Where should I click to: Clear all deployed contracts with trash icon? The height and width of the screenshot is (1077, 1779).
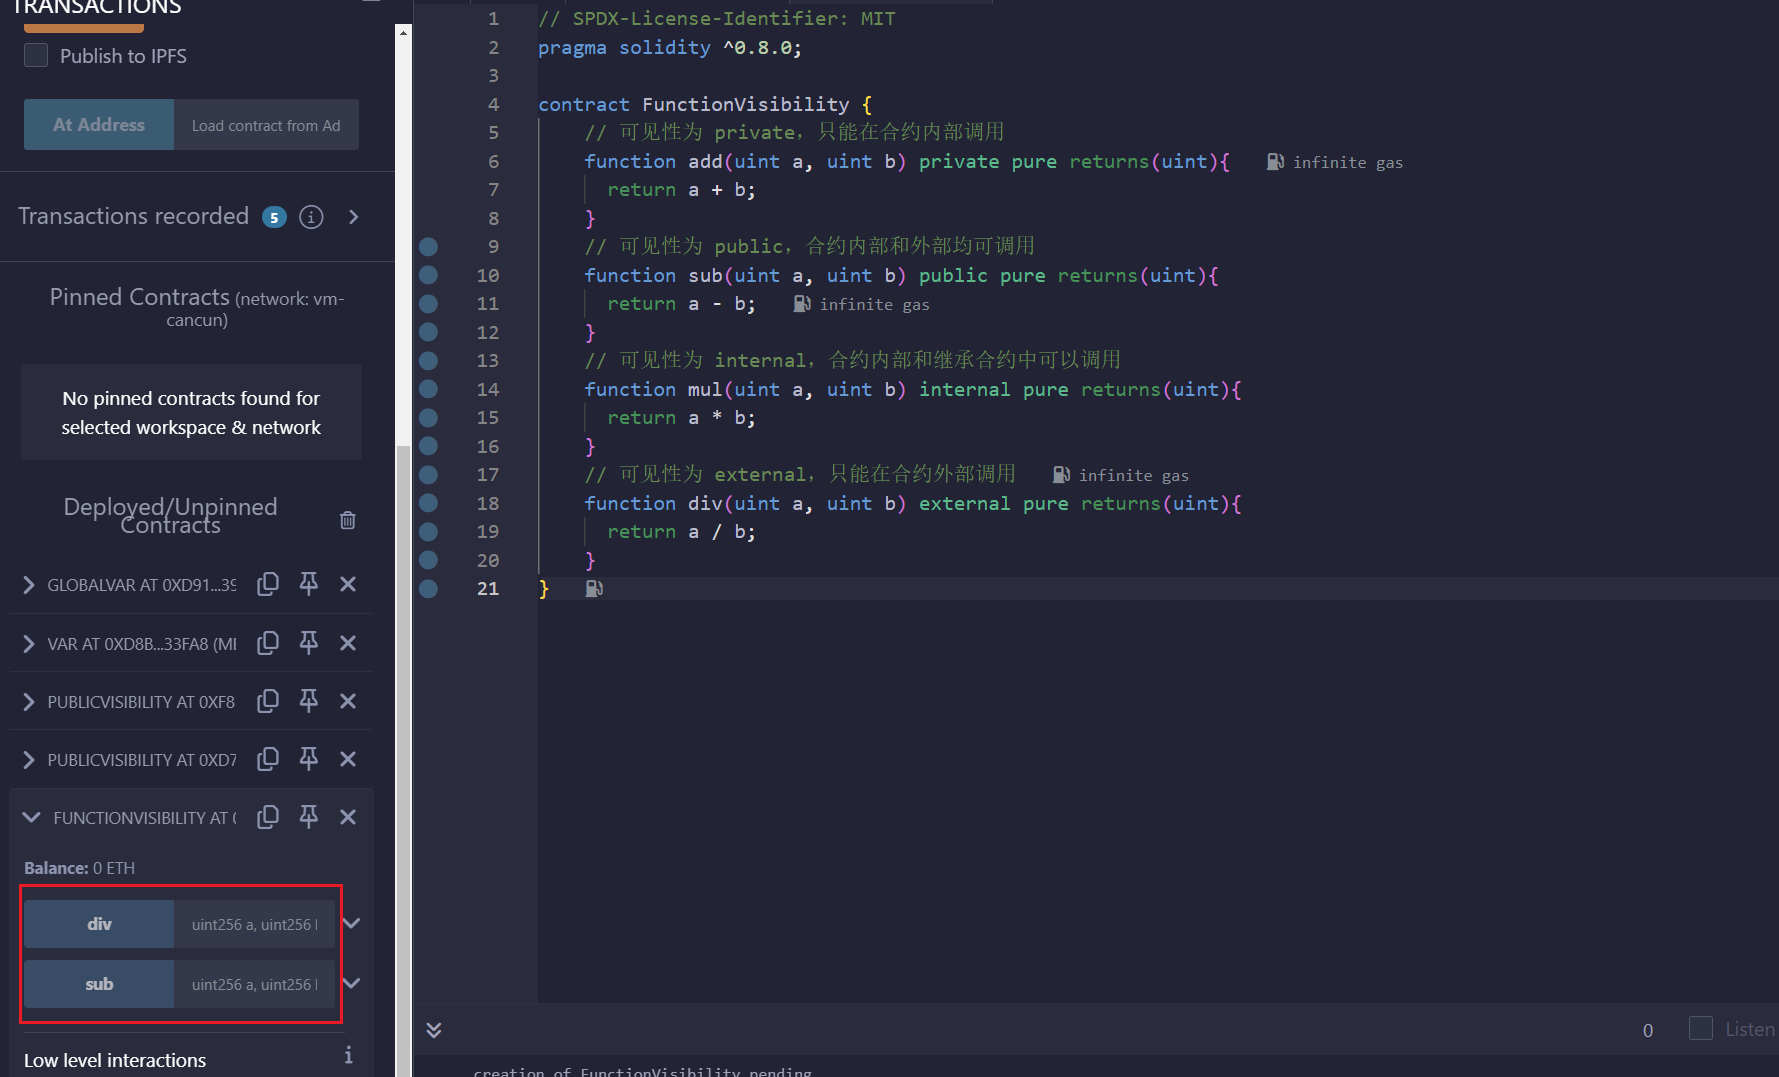click(x=347, y=520)
